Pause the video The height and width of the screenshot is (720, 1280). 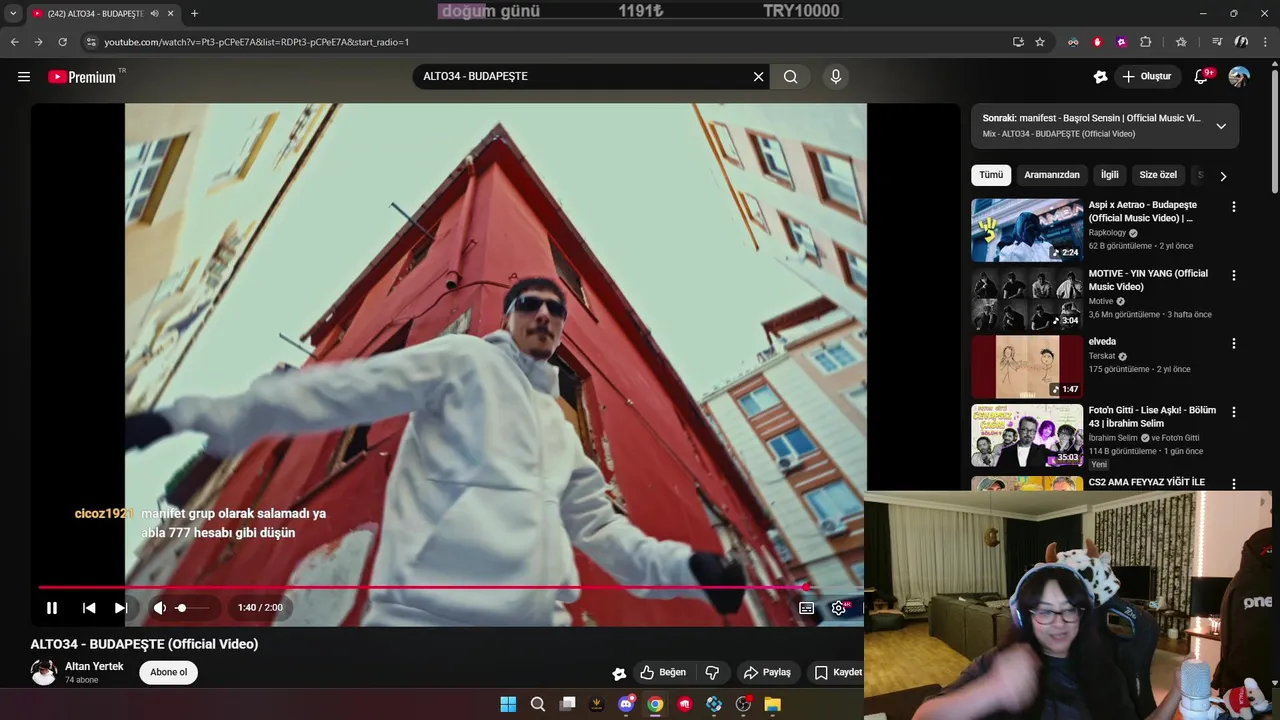coord(52,607)
